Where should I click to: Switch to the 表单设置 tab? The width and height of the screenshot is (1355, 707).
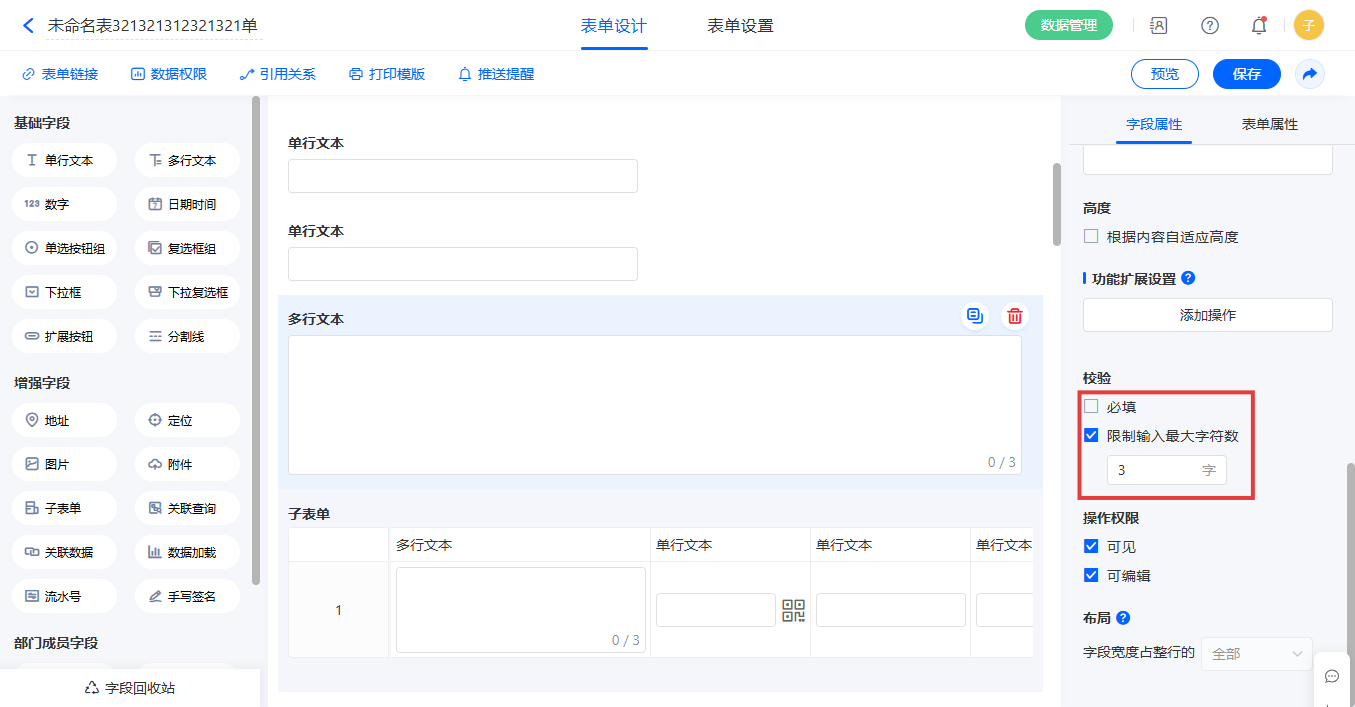tap(740, 26)
